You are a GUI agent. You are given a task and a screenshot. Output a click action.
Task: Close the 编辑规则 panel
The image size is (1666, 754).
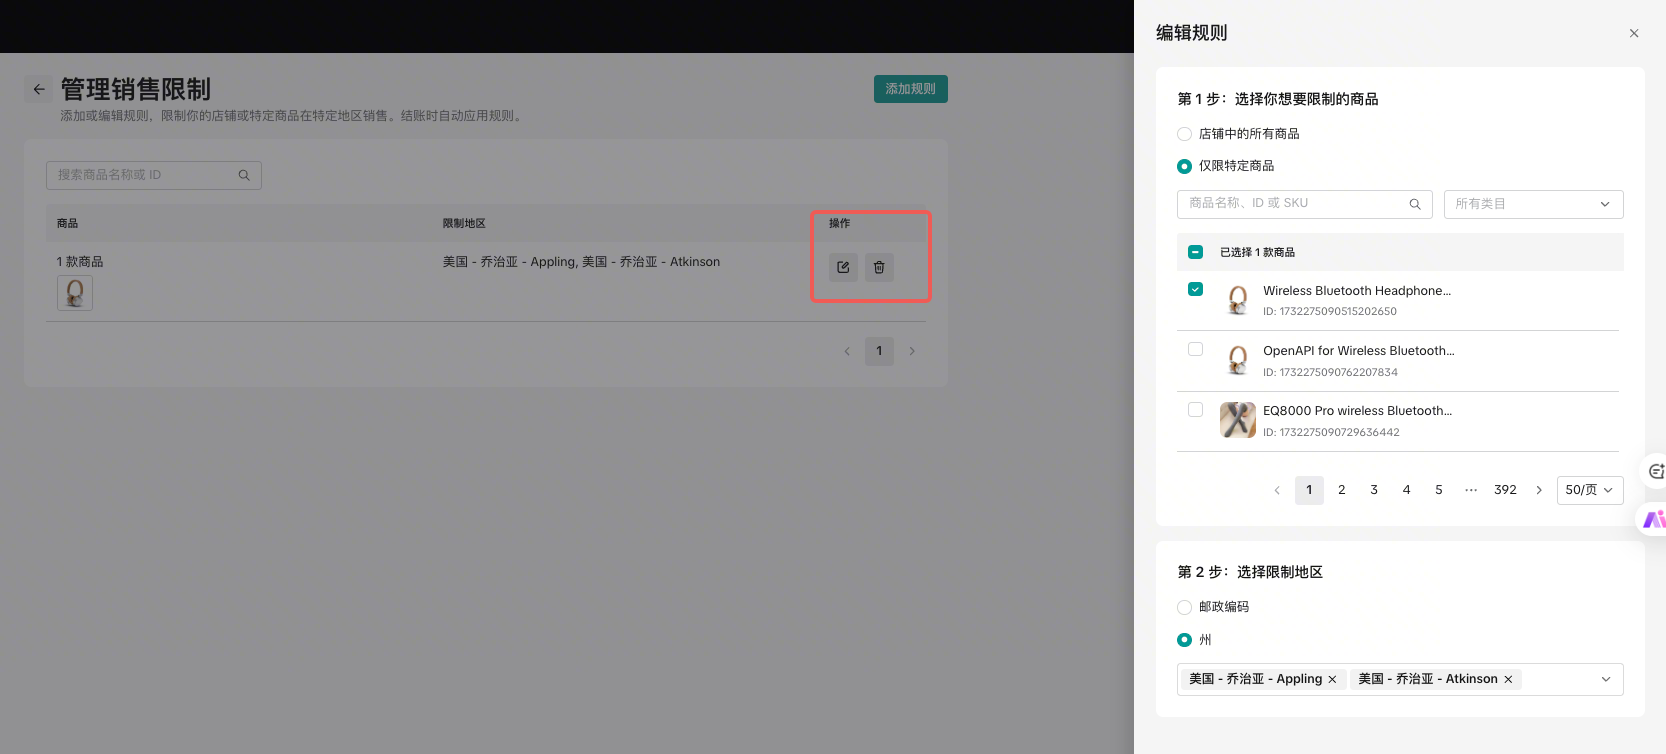1634,33
